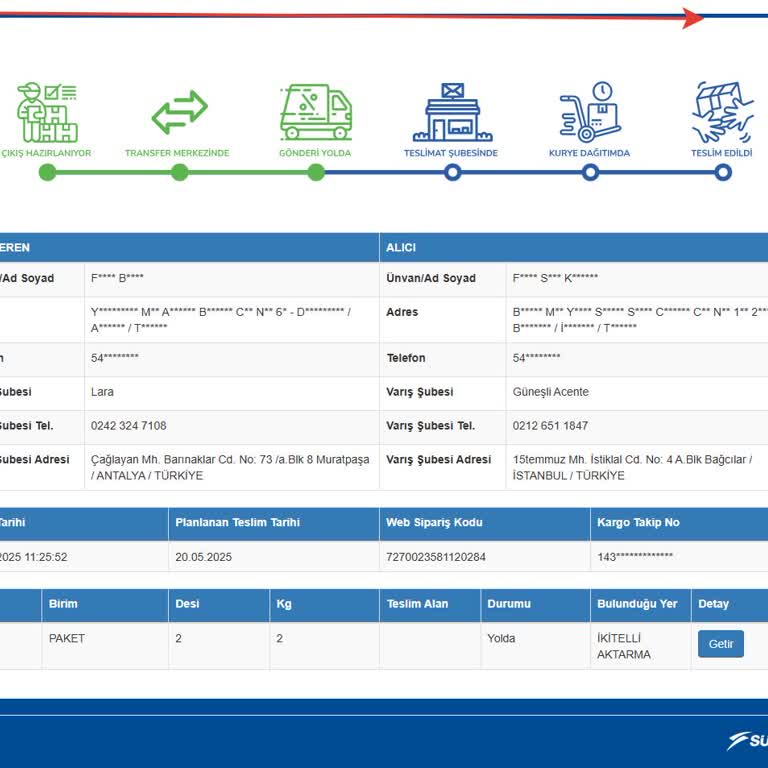768x768 pixels.
Task: Click the Güneşli Acente branch name
Action: tap(551, 392)
